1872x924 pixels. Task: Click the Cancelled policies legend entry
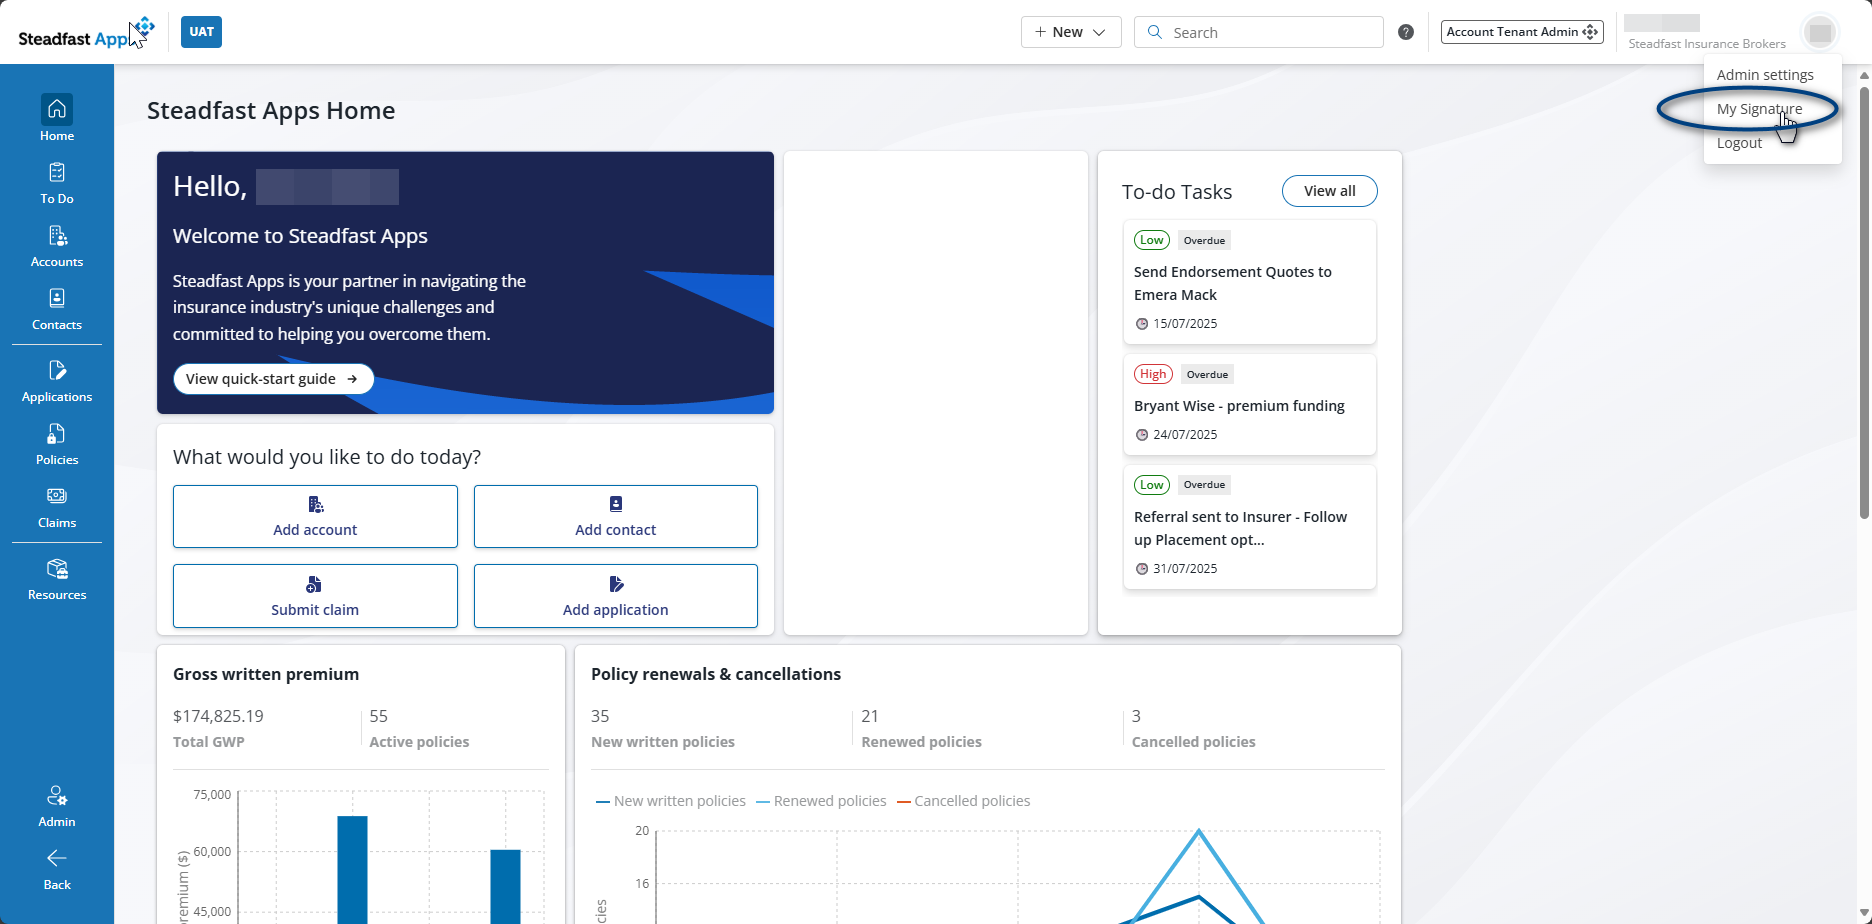pos(964,801)
